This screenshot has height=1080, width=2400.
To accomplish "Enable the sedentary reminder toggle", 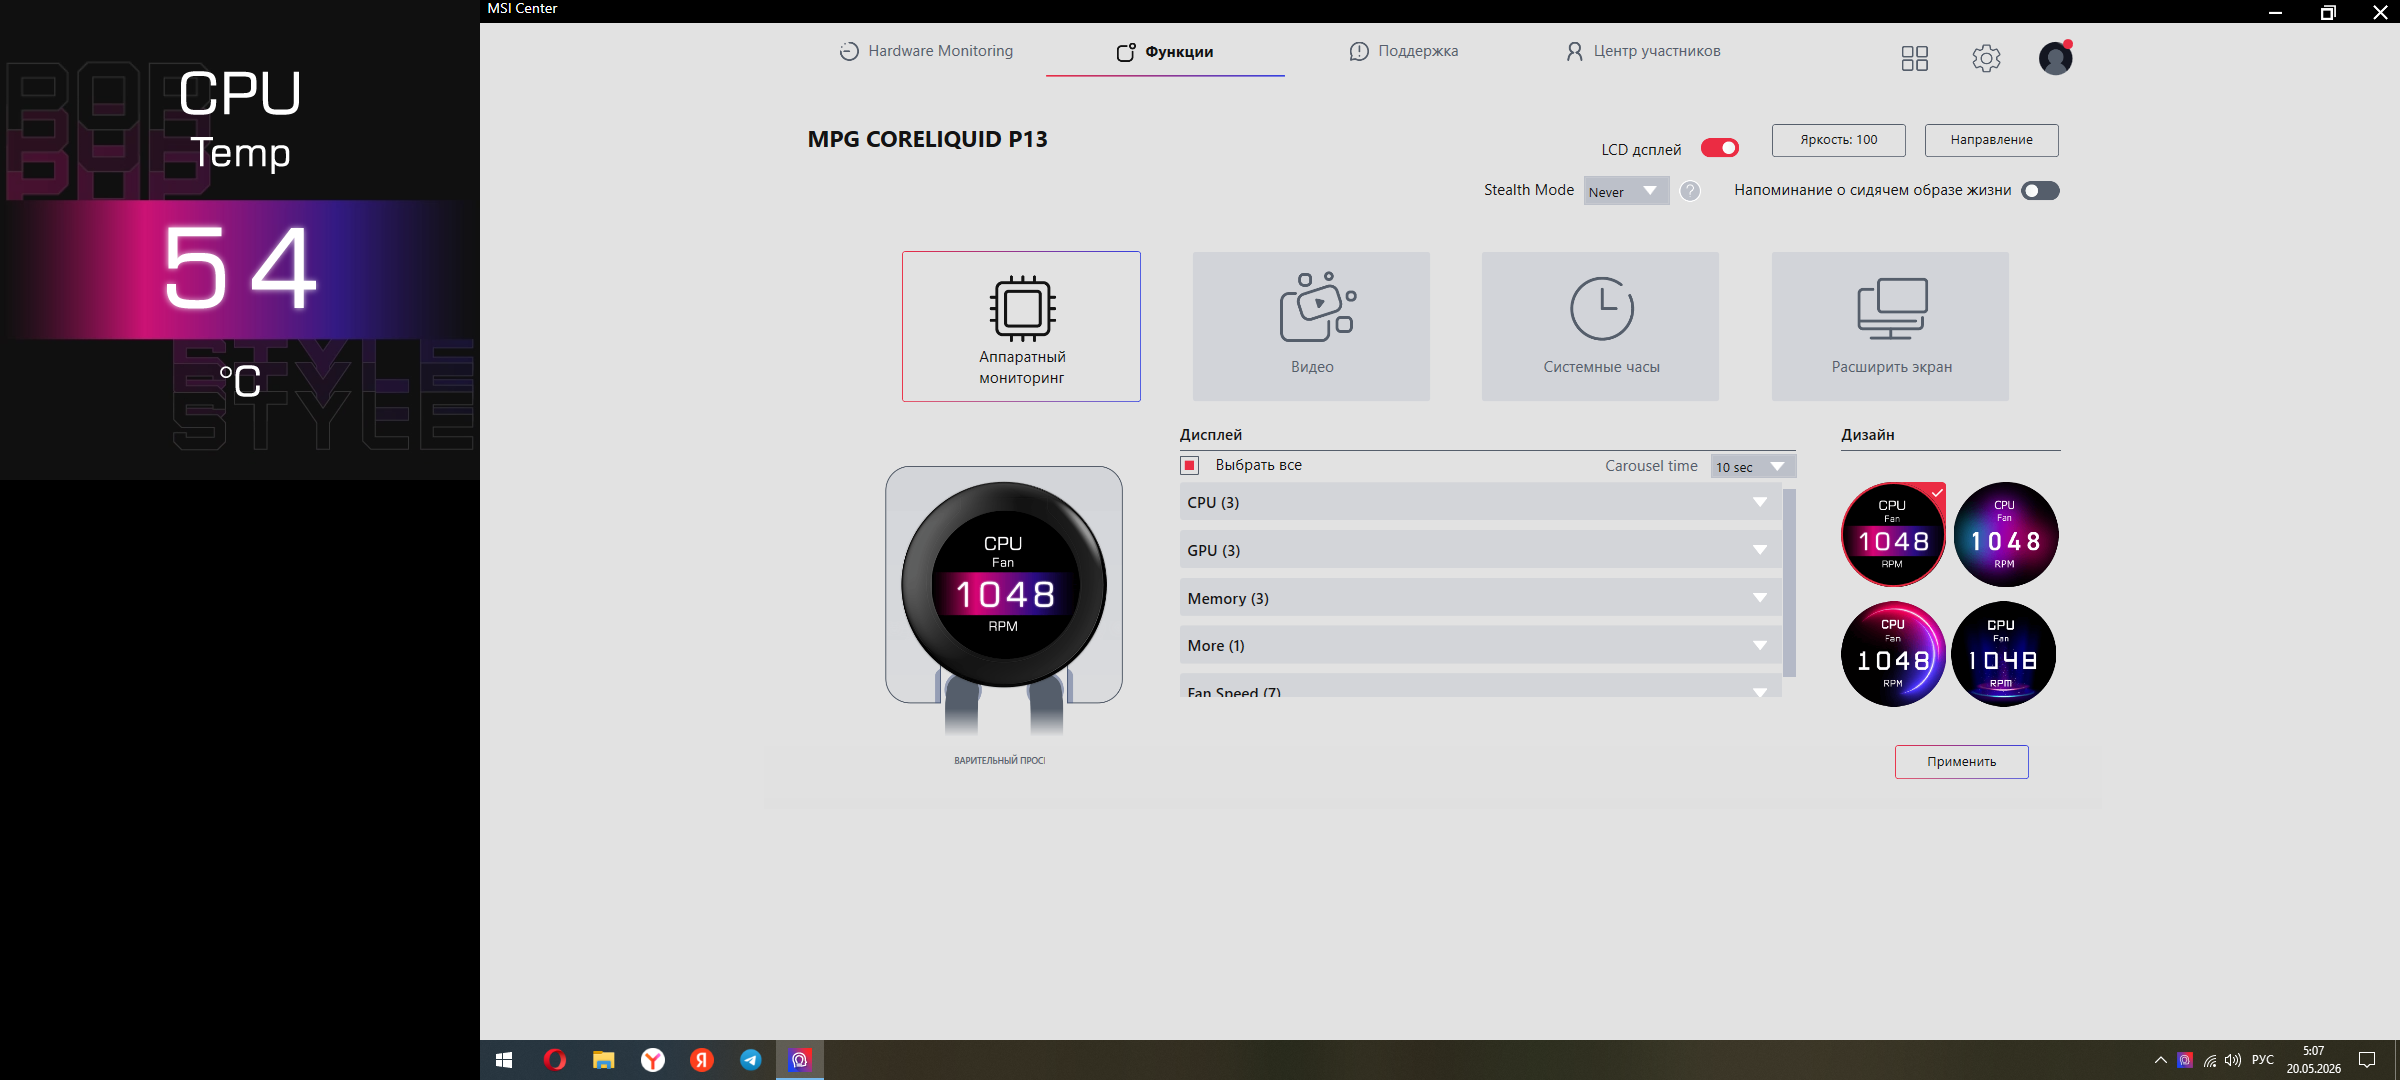I will pyautogui.click(x=2040, y=191).
